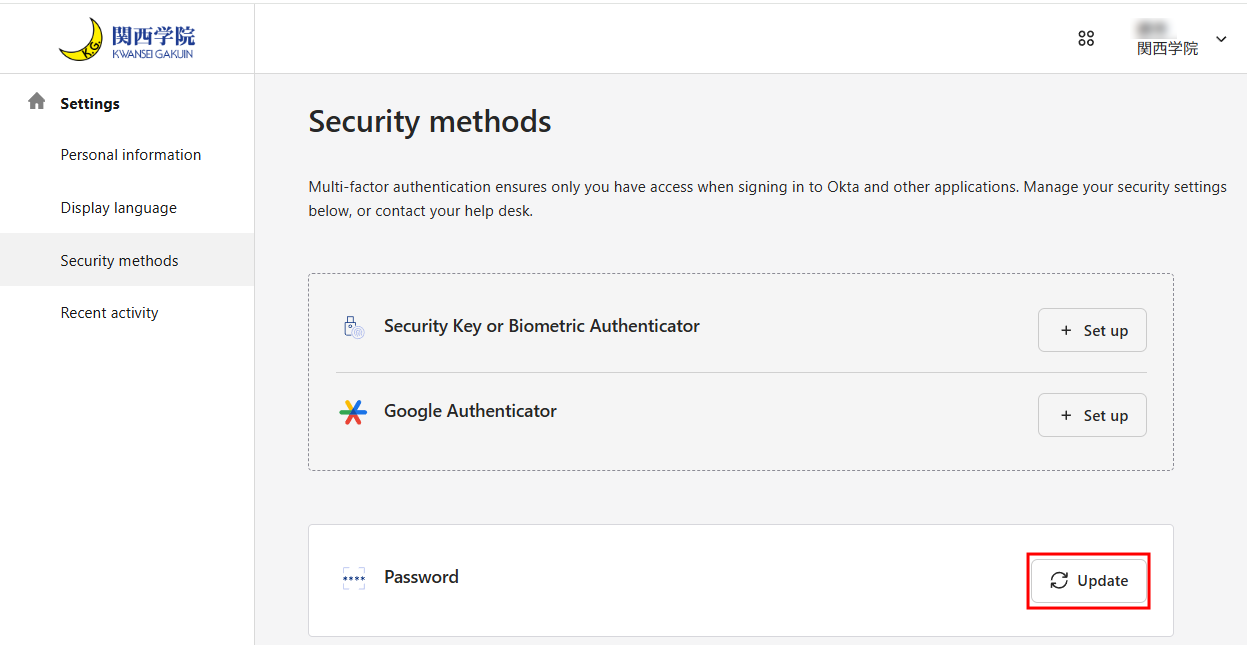Click the Google Authenticator asterisk icon
Screen dimensions: 1247x645
coord(353,412)
